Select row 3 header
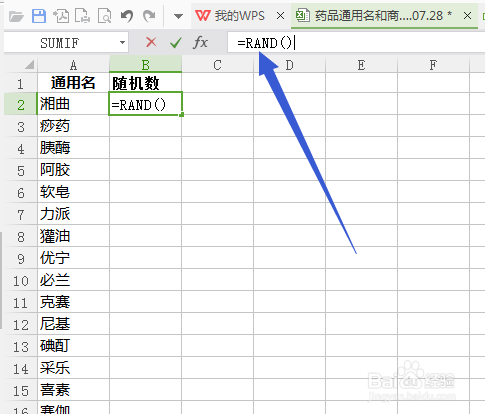Screen dimensions: 485x414 20,127
